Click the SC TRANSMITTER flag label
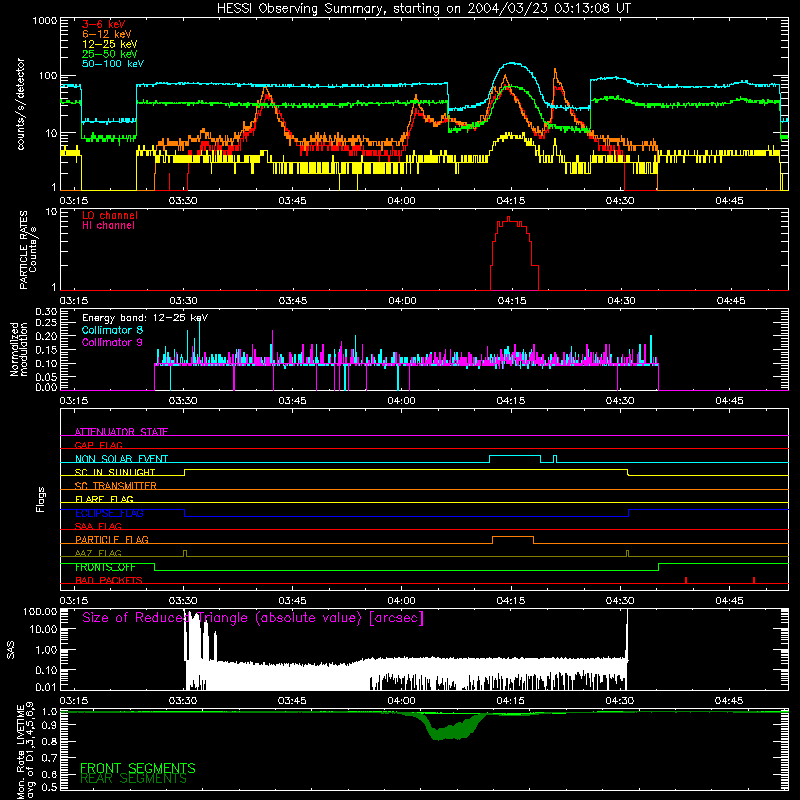Viewport: 800px width, 800px height. tap(116, 486)
